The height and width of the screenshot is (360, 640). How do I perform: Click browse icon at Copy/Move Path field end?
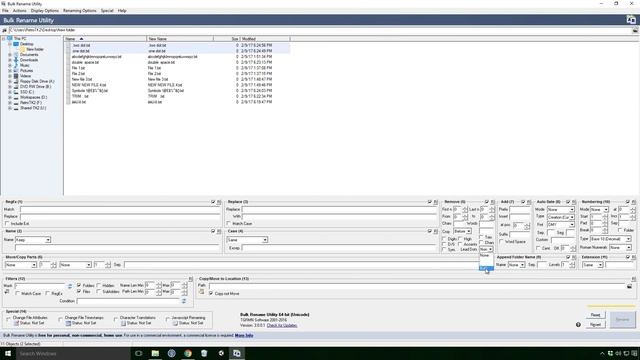[x=629, y=287]
